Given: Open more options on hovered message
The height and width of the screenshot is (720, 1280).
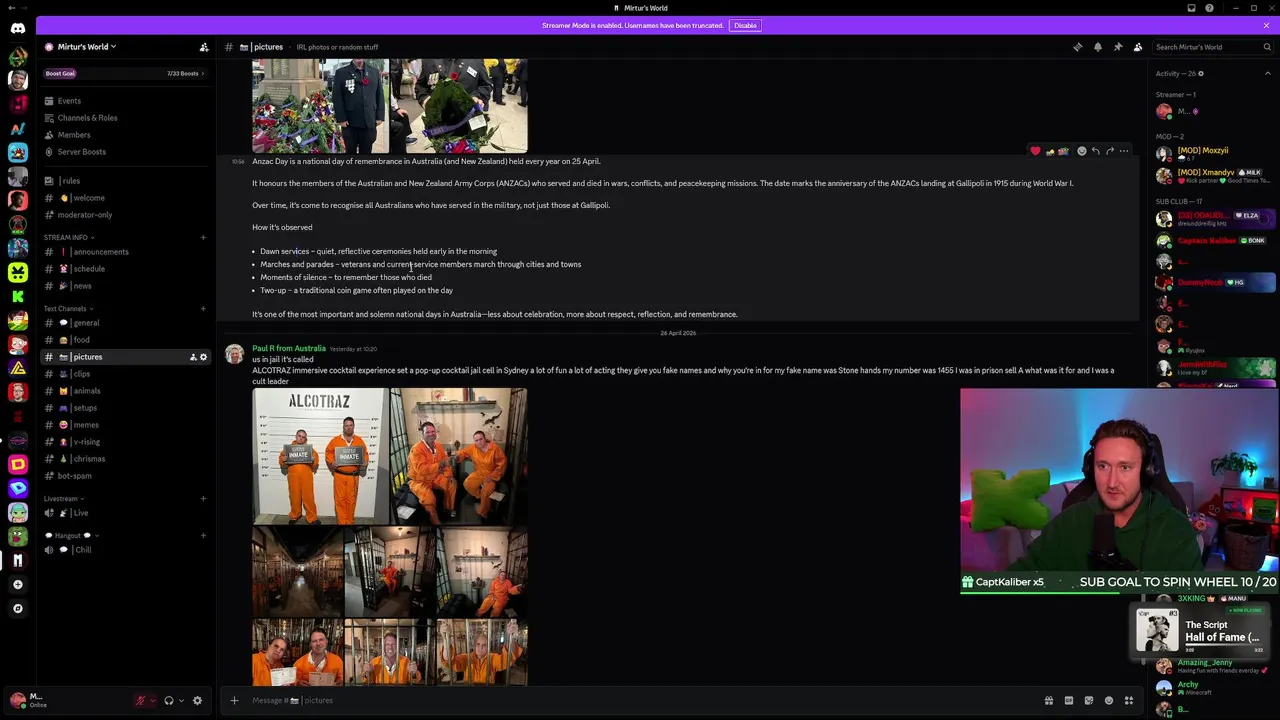Looking at the screenshot, I should coord(1124,151).
